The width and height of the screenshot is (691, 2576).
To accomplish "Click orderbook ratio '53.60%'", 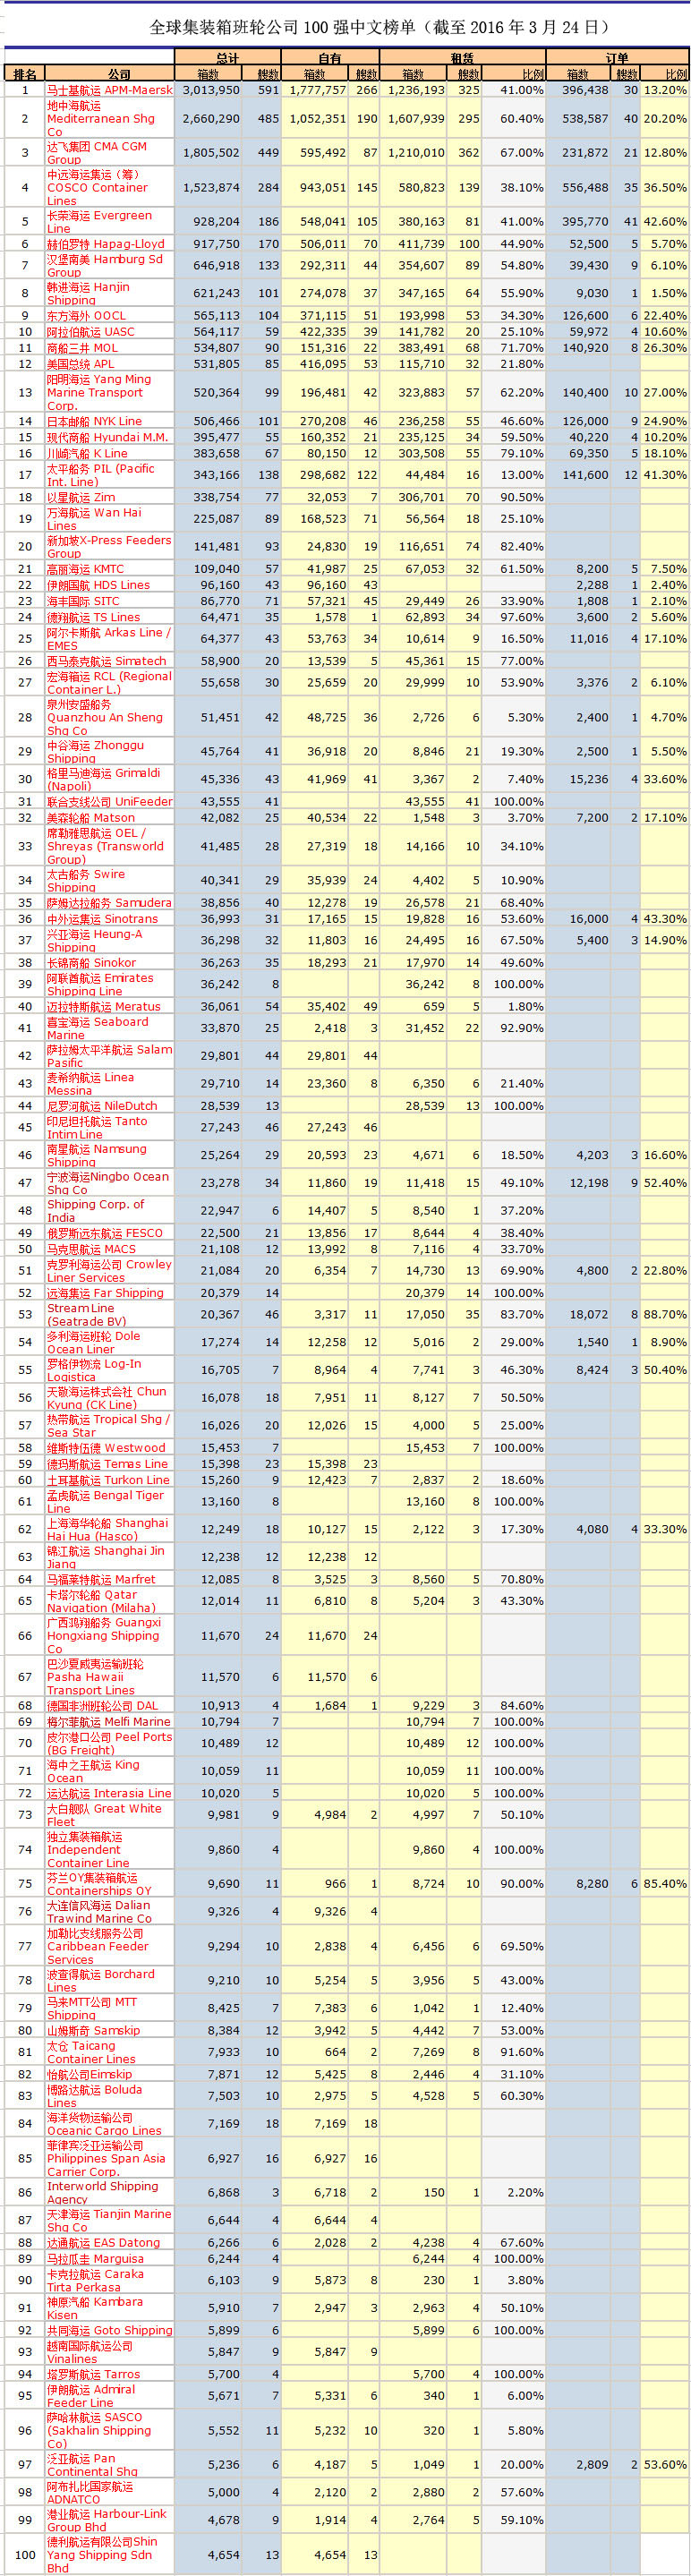I will click(x=665, y=2464).
